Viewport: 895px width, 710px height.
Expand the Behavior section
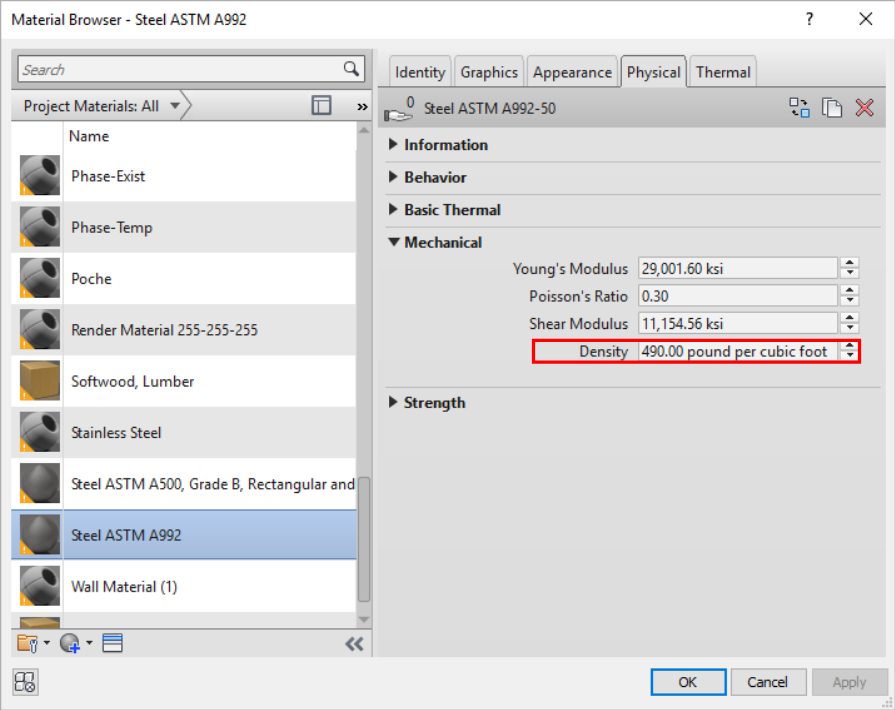coord(393,177)
